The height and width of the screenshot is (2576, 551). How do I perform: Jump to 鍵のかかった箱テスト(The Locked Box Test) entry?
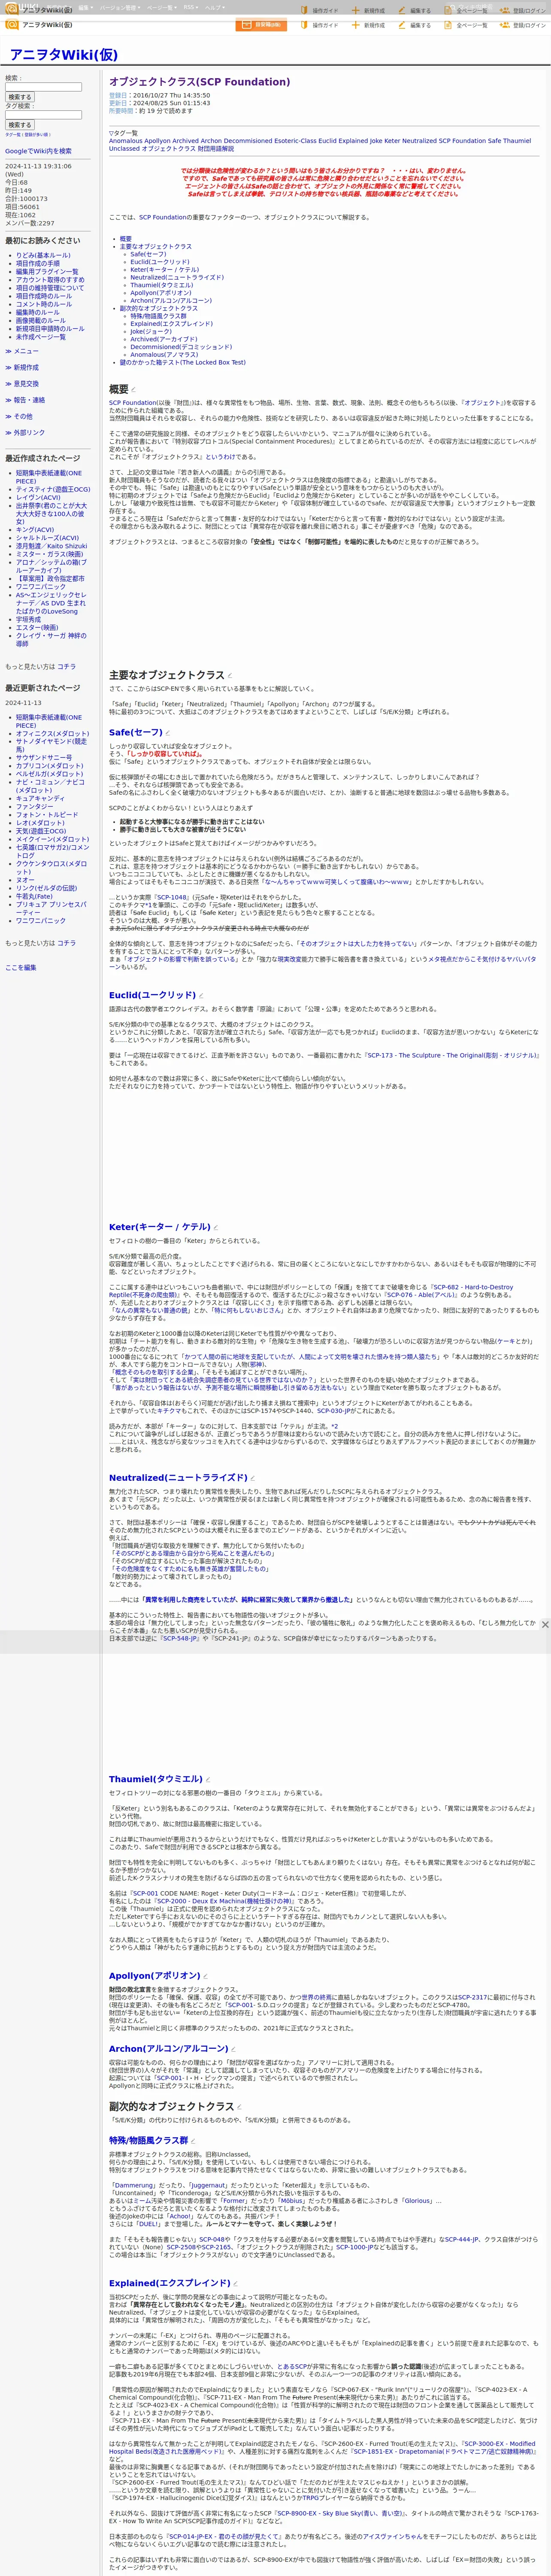pyautogui.click(x=182, y=363)
